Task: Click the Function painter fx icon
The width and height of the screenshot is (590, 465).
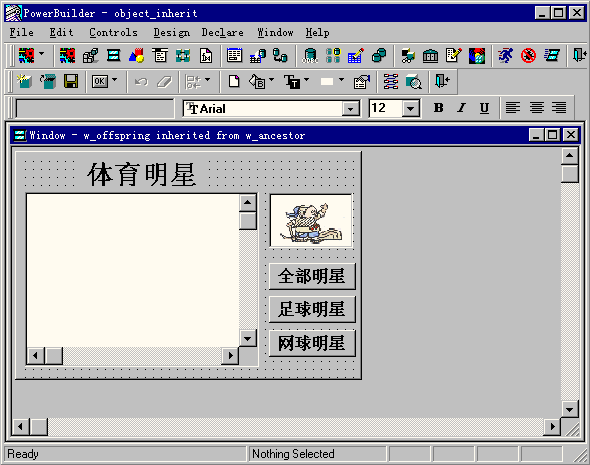Action: point(206,56)
